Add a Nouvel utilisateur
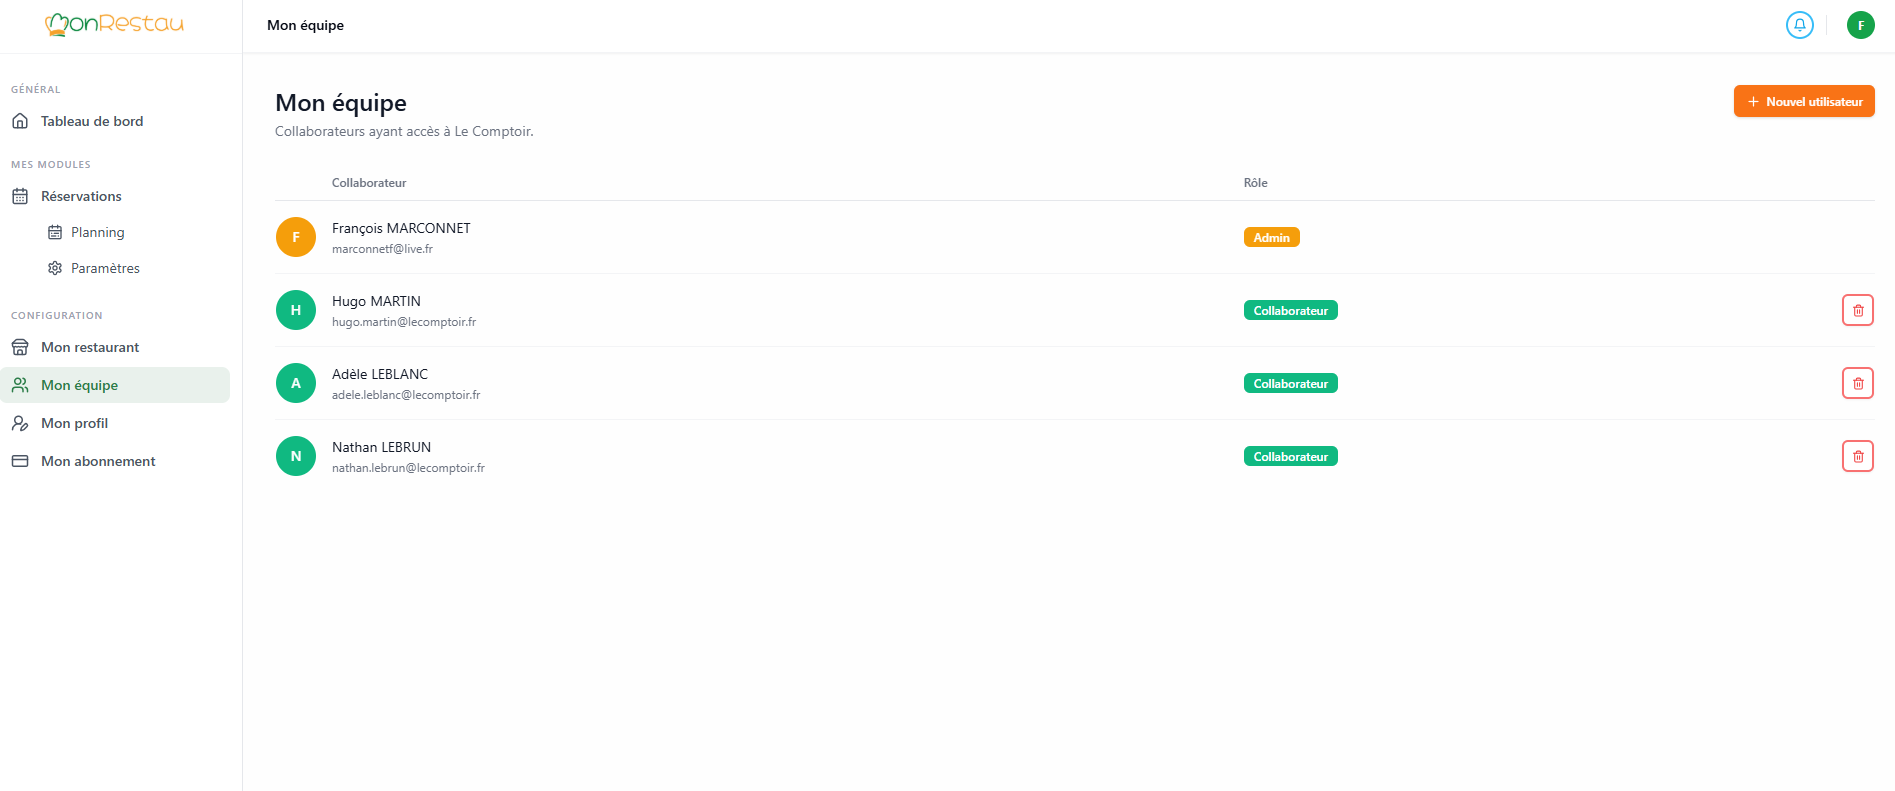 click(x=1804, y=101)
